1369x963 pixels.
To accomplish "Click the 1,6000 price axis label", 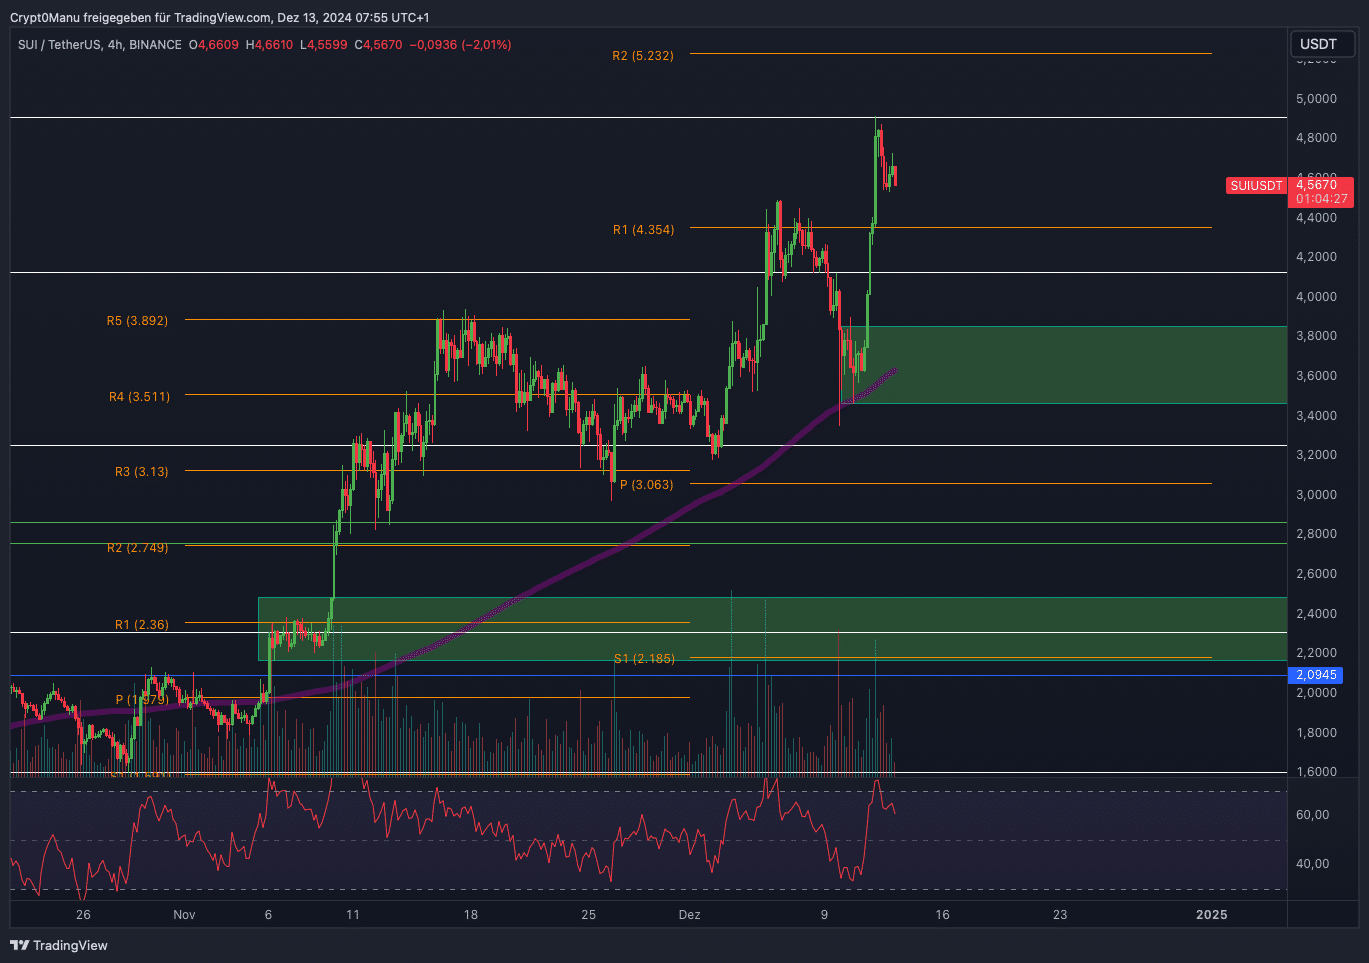I will (1316, 772).
